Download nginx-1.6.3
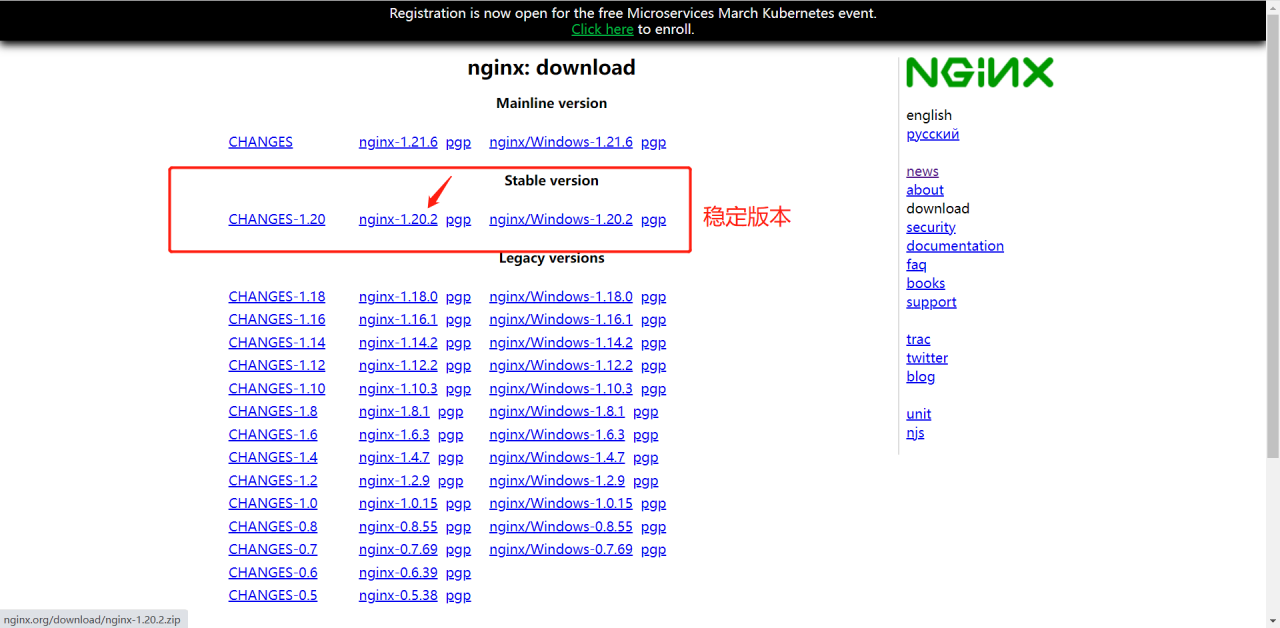Image resolution: width=1280 pixels, height=628 pixels. tap(394, 434)
